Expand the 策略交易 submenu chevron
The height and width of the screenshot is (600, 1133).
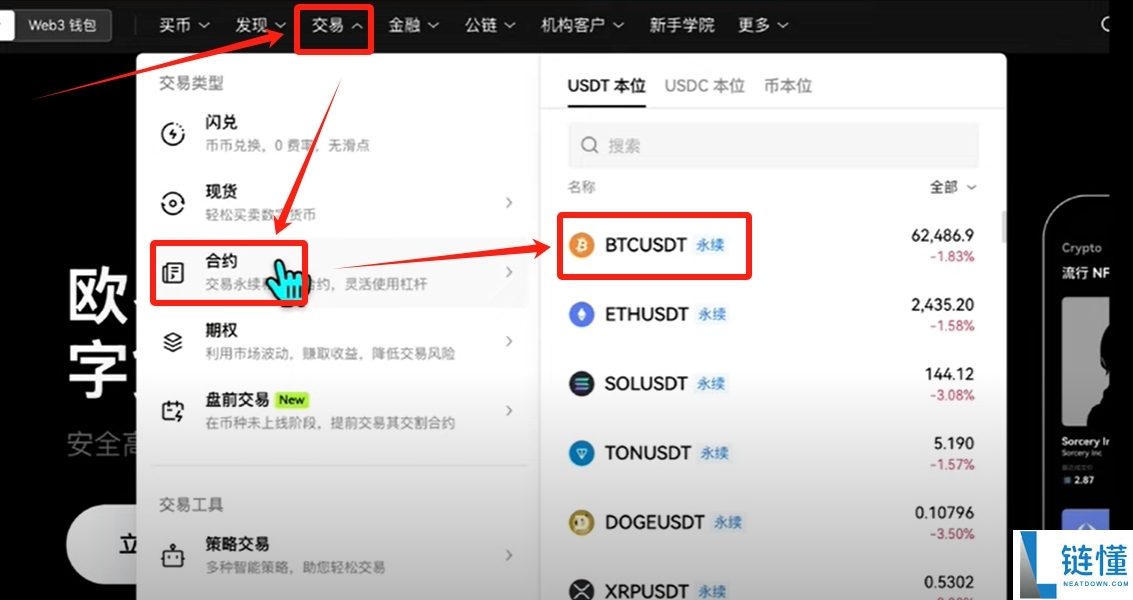[x=509, y=555]
